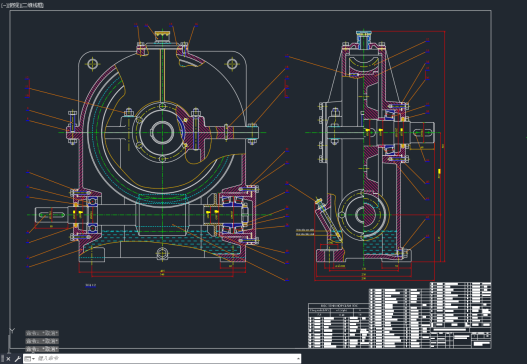Open command line customize wrench menu
The width and height of the screenshot is (527, 364).
click(17, 359)
